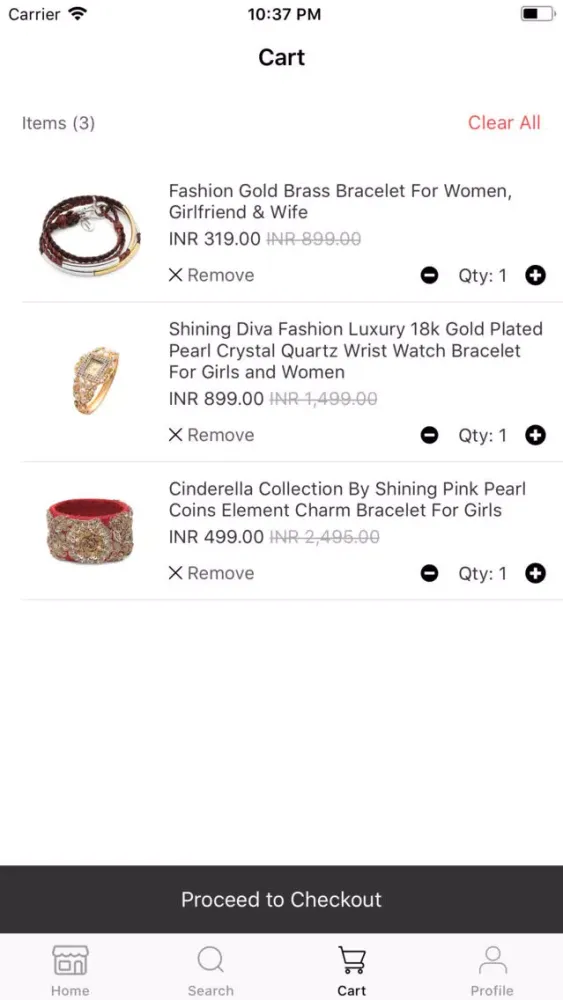This screenshot has height=1000, width=563.
Task: Go to the Profile tab
Action: click(492, 971)
